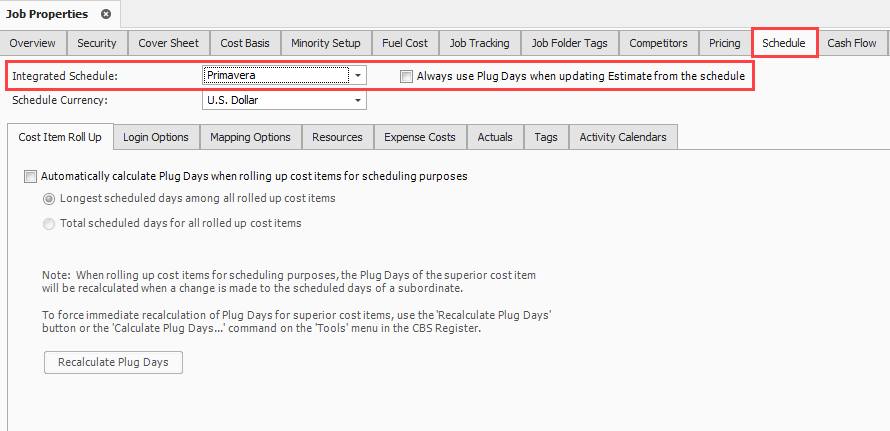Open the Actuals sub-tab
Screen dimensions: 890x431
pyautogui.click(x=495, y=137)
